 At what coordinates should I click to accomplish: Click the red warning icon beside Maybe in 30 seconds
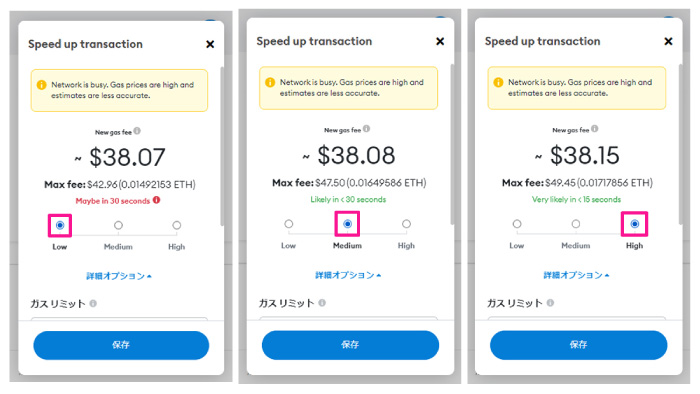tap(156, 200)
